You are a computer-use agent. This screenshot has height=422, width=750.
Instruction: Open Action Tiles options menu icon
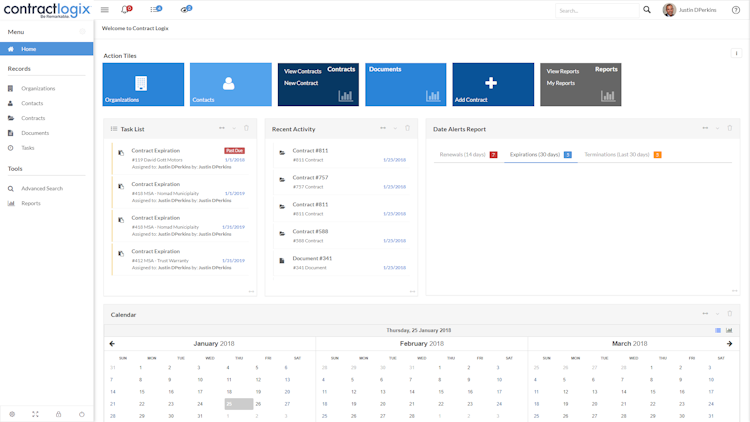click(736, 53)
